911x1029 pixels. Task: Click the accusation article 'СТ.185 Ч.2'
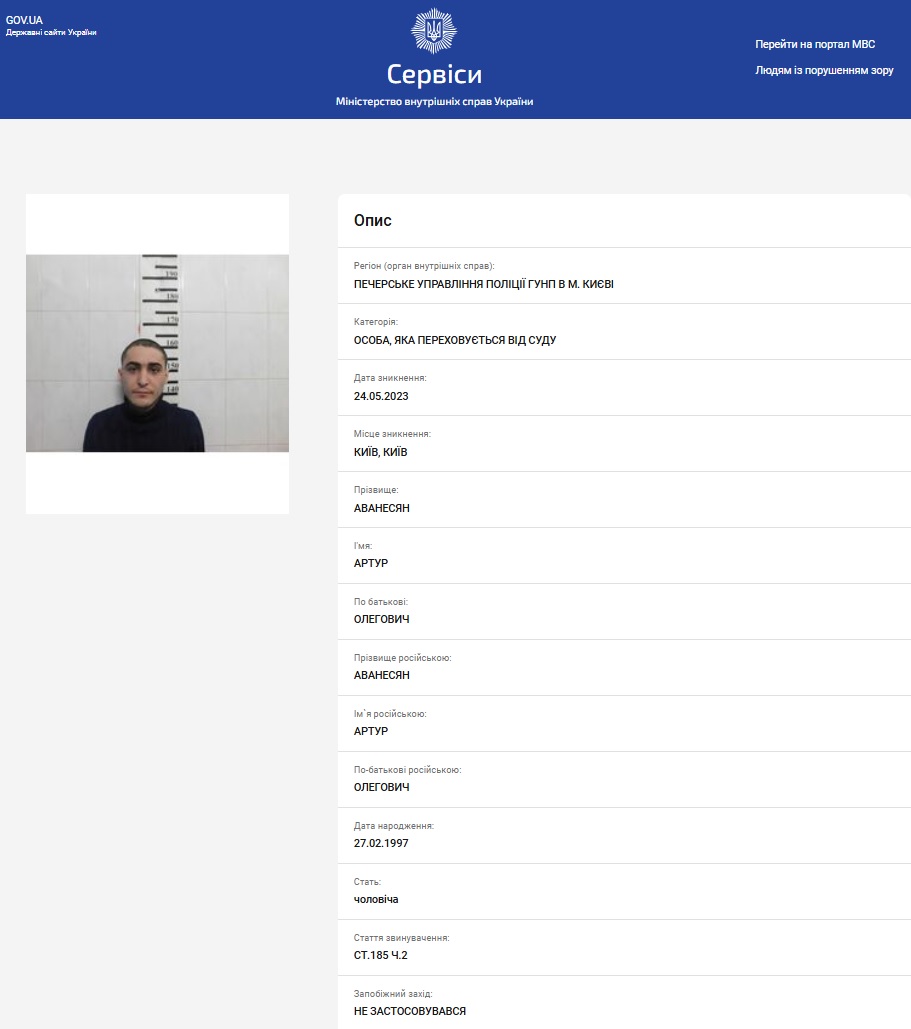click(381, 955)
